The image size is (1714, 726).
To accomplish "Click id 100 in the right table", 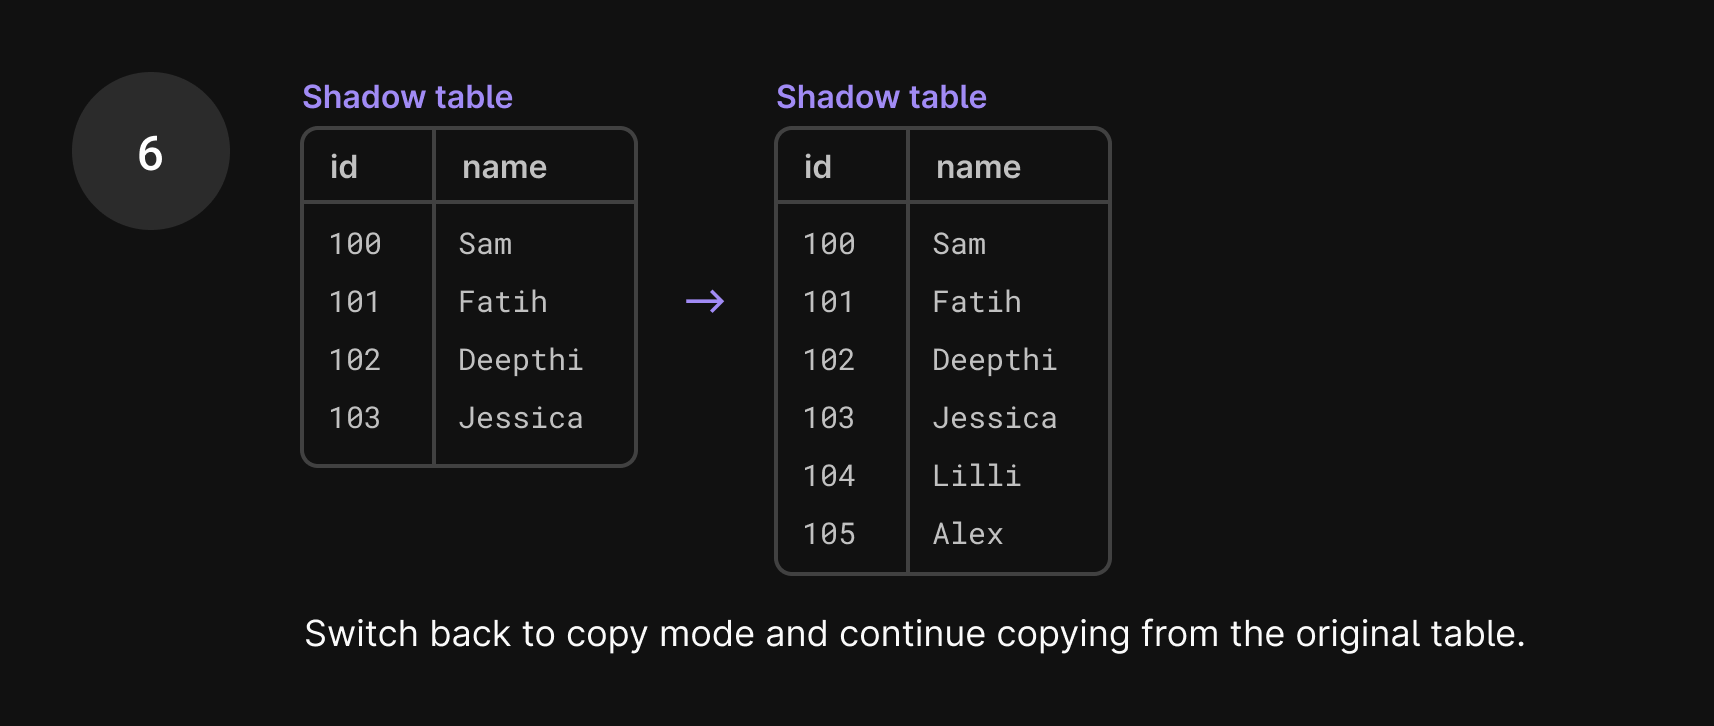I will click(x=829, y=243).
